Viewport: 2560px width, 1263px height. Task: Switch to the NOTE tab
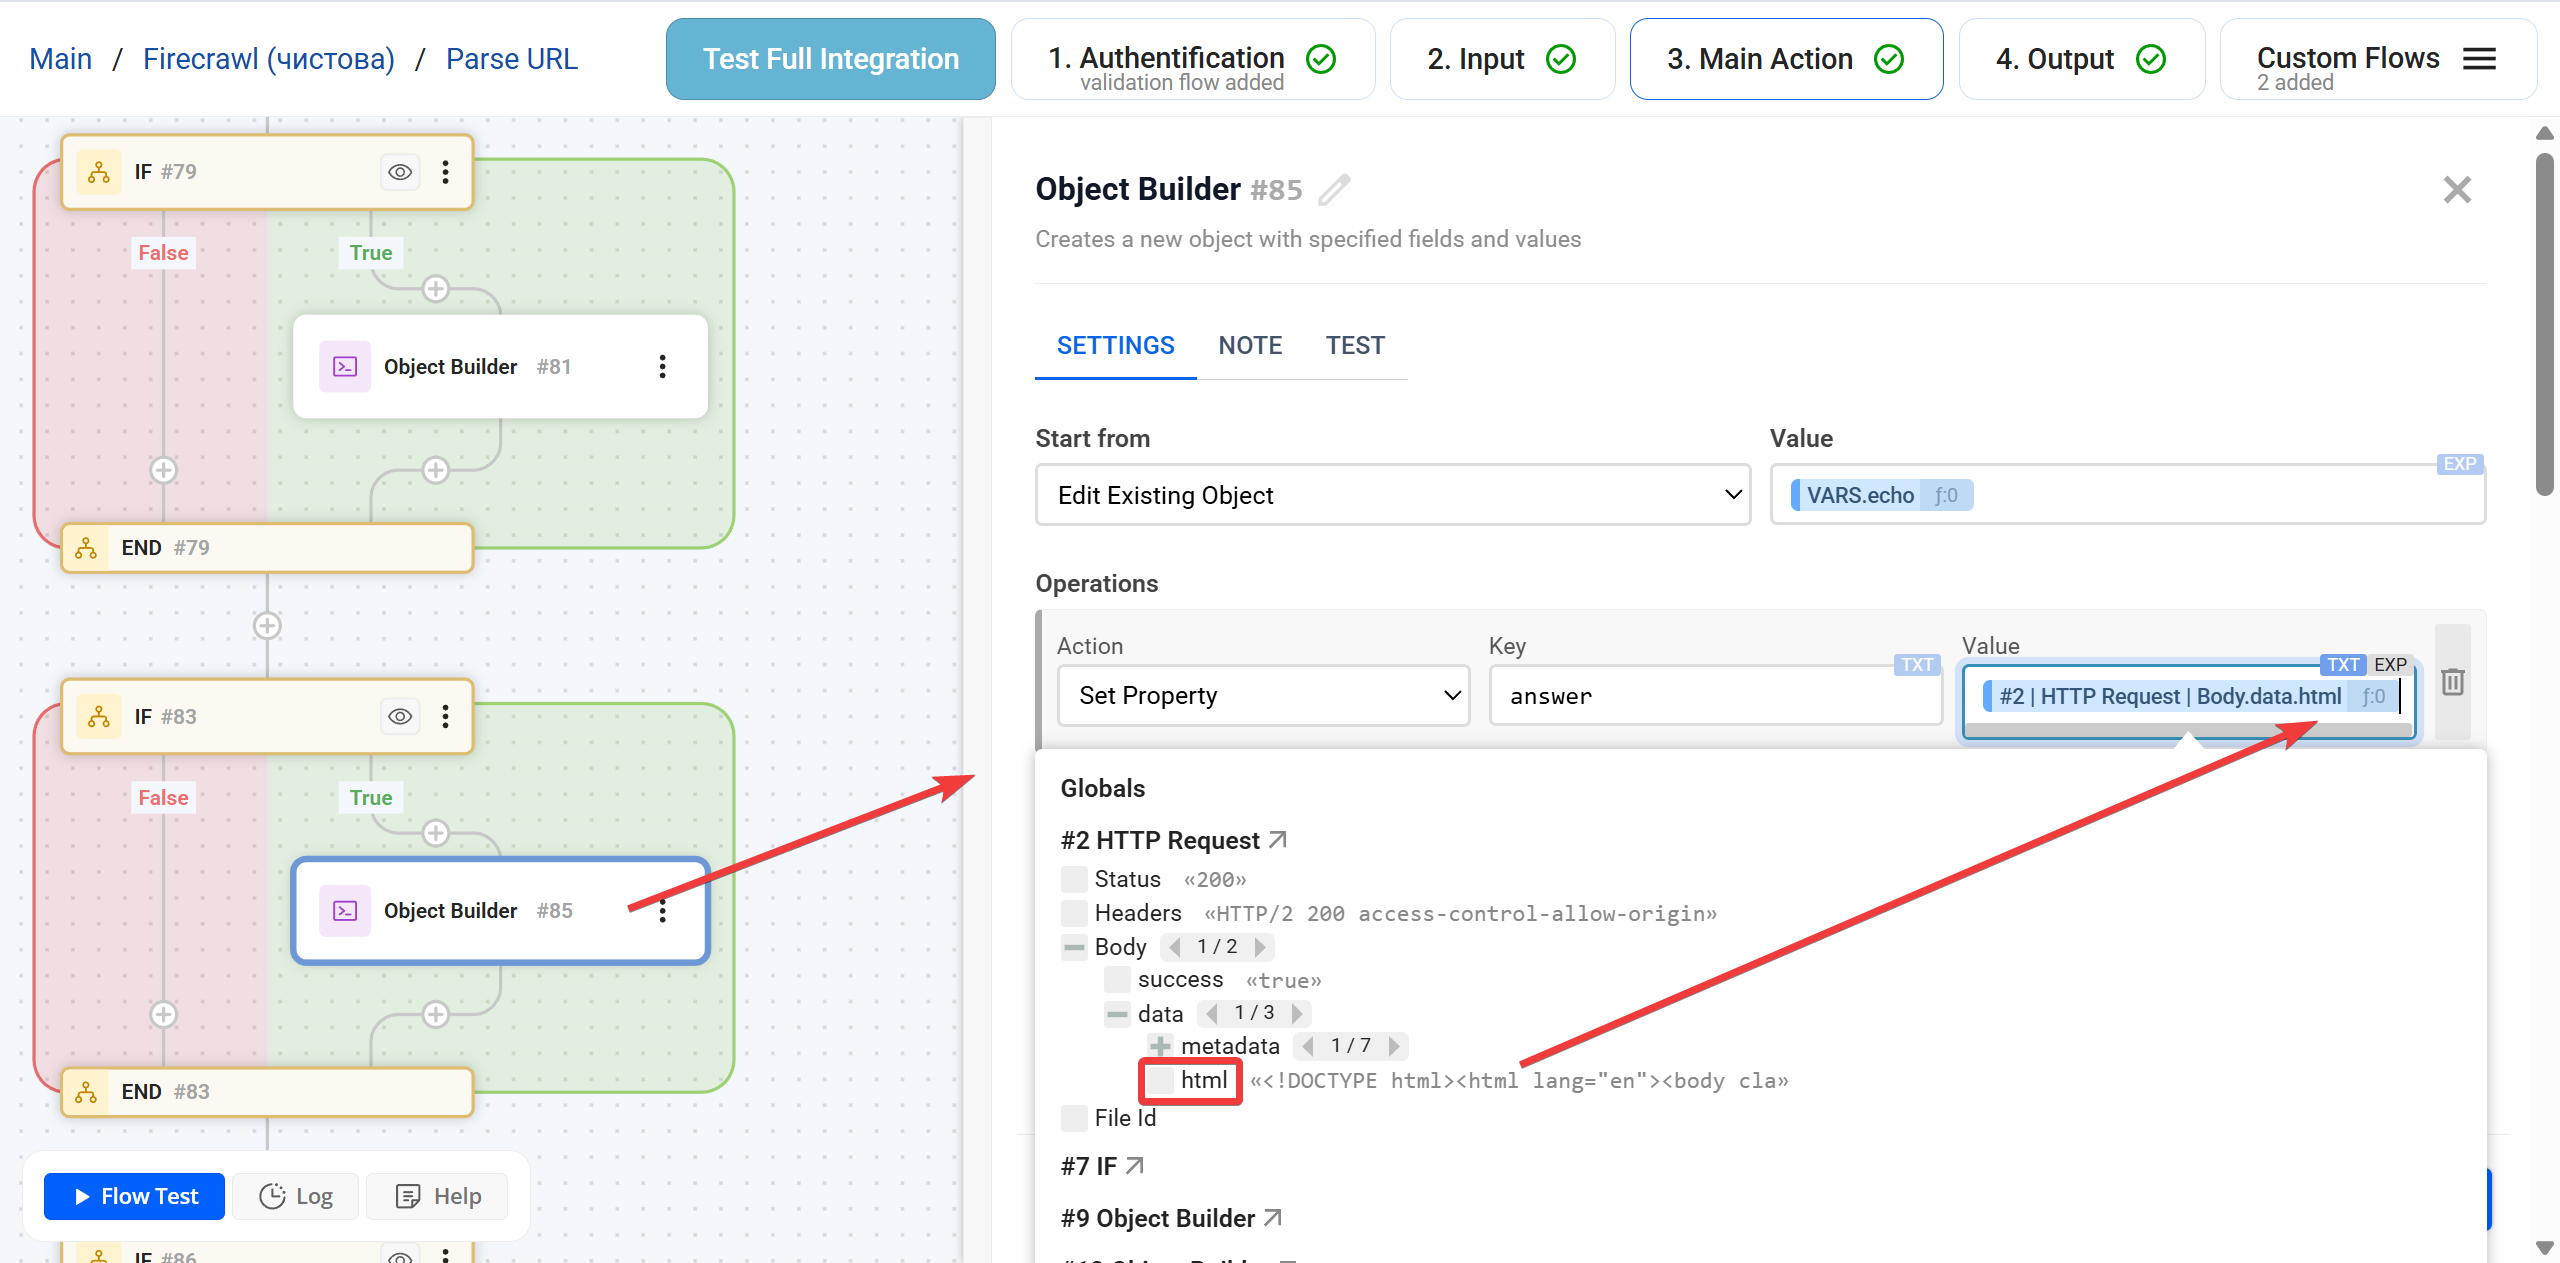point(1249,344)
